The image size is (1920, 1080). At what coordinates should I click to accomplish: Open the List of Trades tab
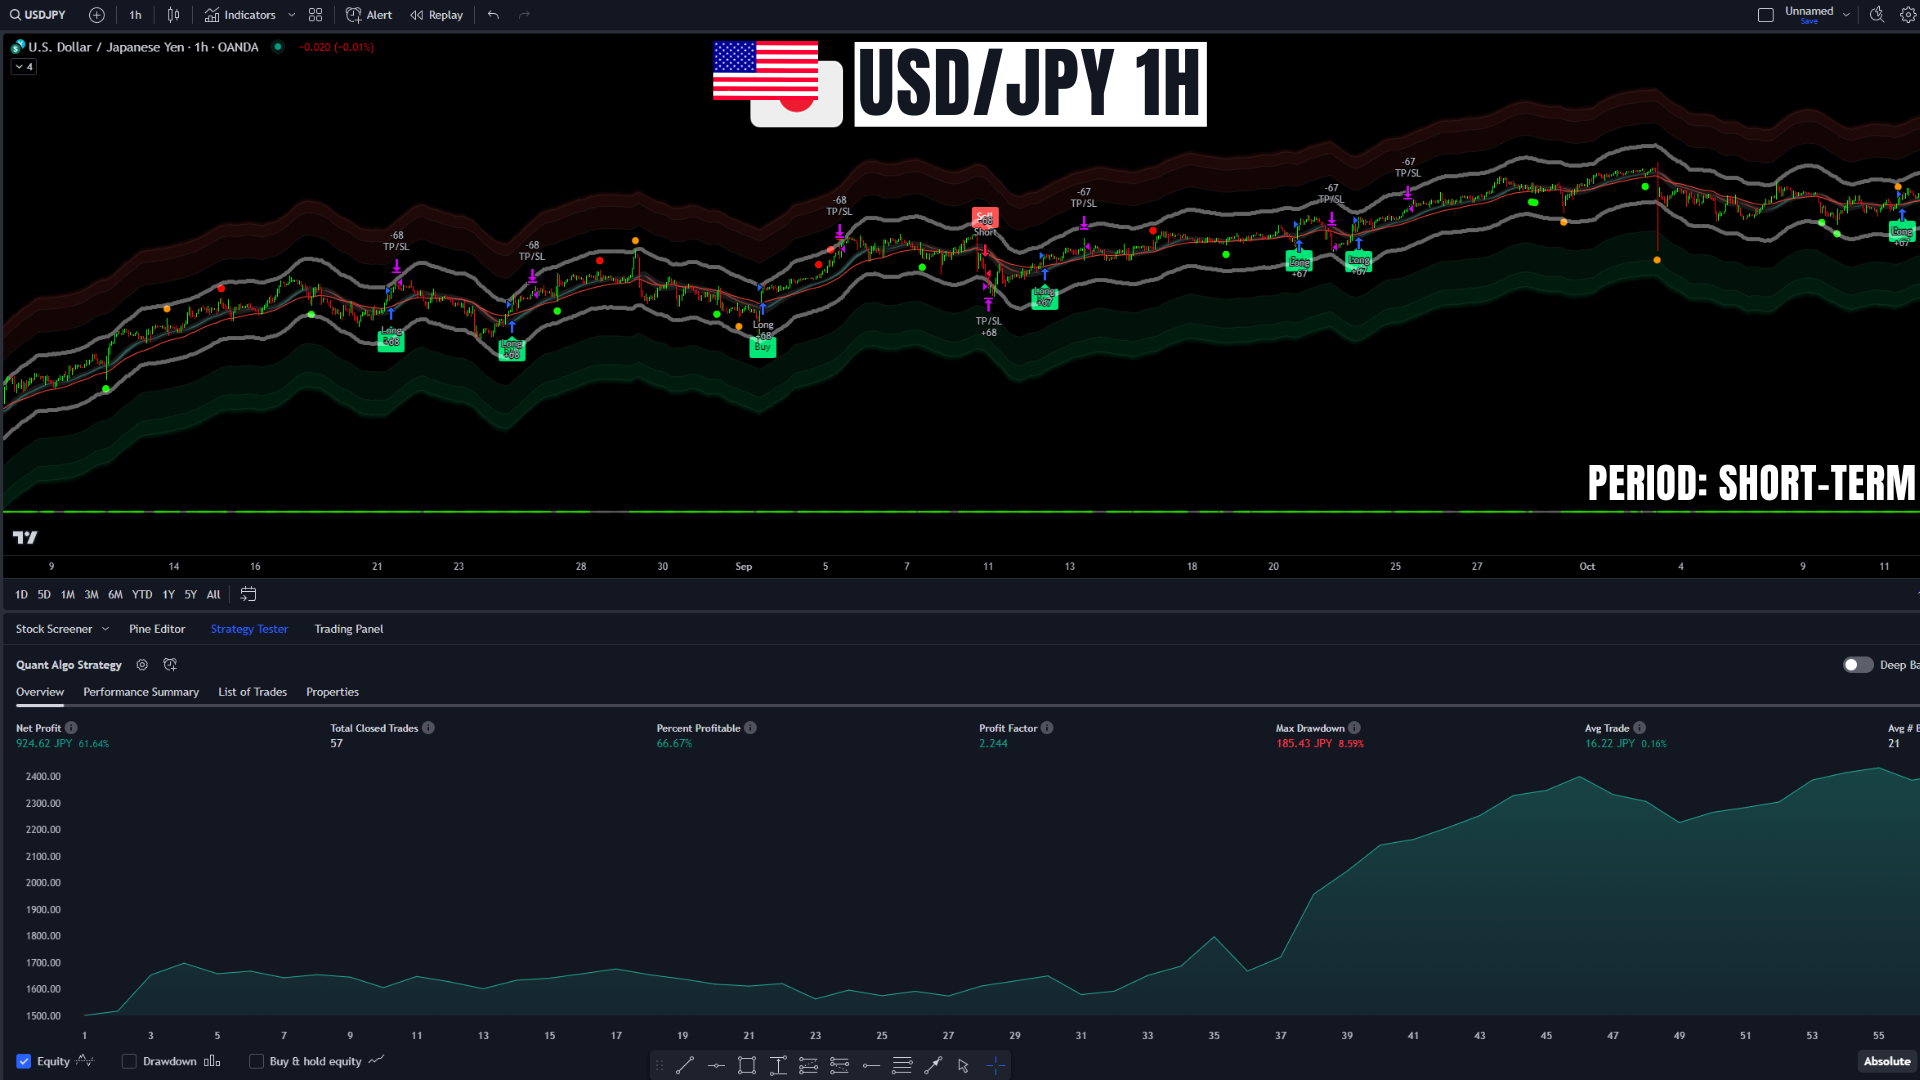tap(252, 692)
